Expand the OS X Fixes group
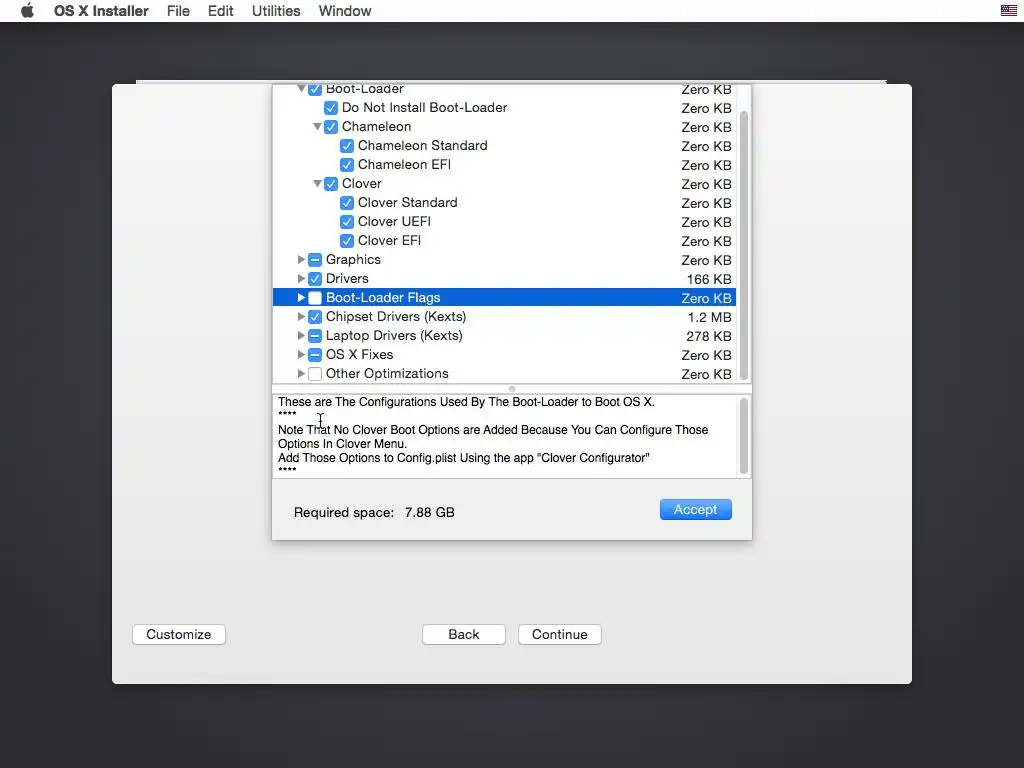This screenshot has width=1024, height=768. click(301, 354)
